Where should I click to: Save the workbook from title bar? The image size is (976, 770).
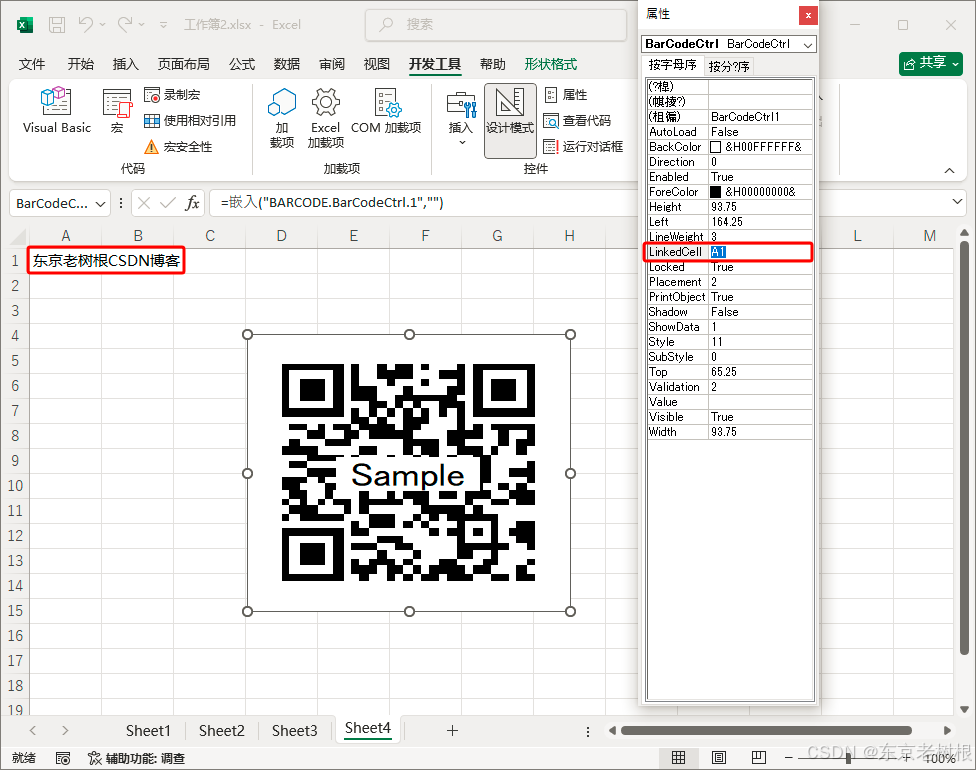click(x=57, y=25)
